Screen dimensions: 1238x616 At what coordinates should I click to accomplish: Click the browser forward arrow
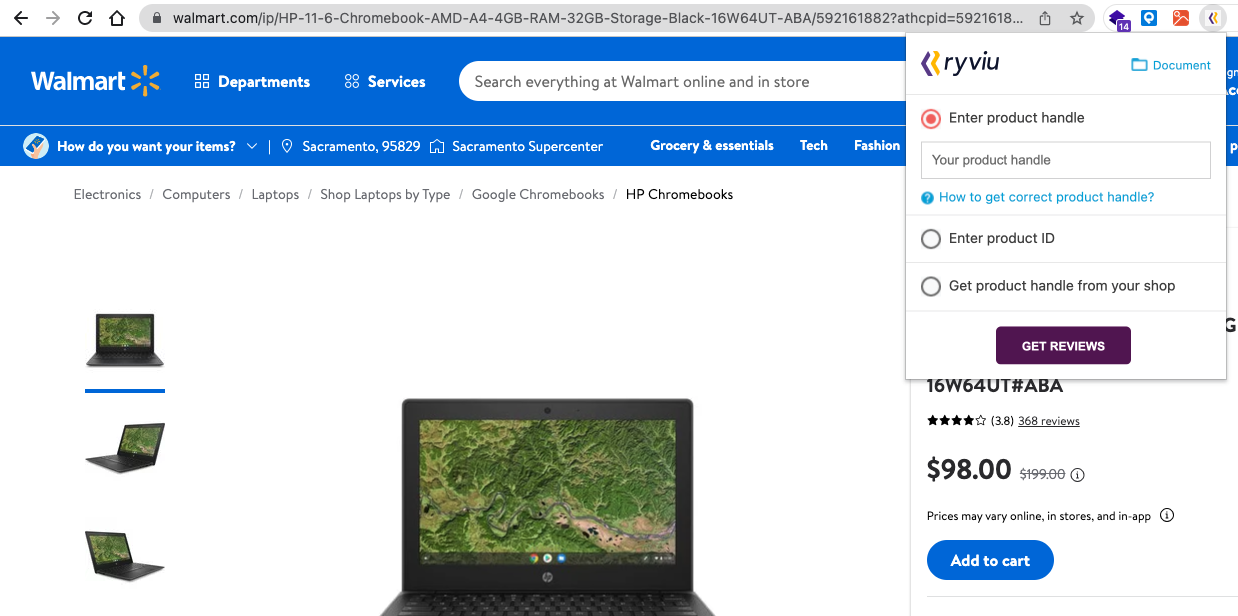53,18
